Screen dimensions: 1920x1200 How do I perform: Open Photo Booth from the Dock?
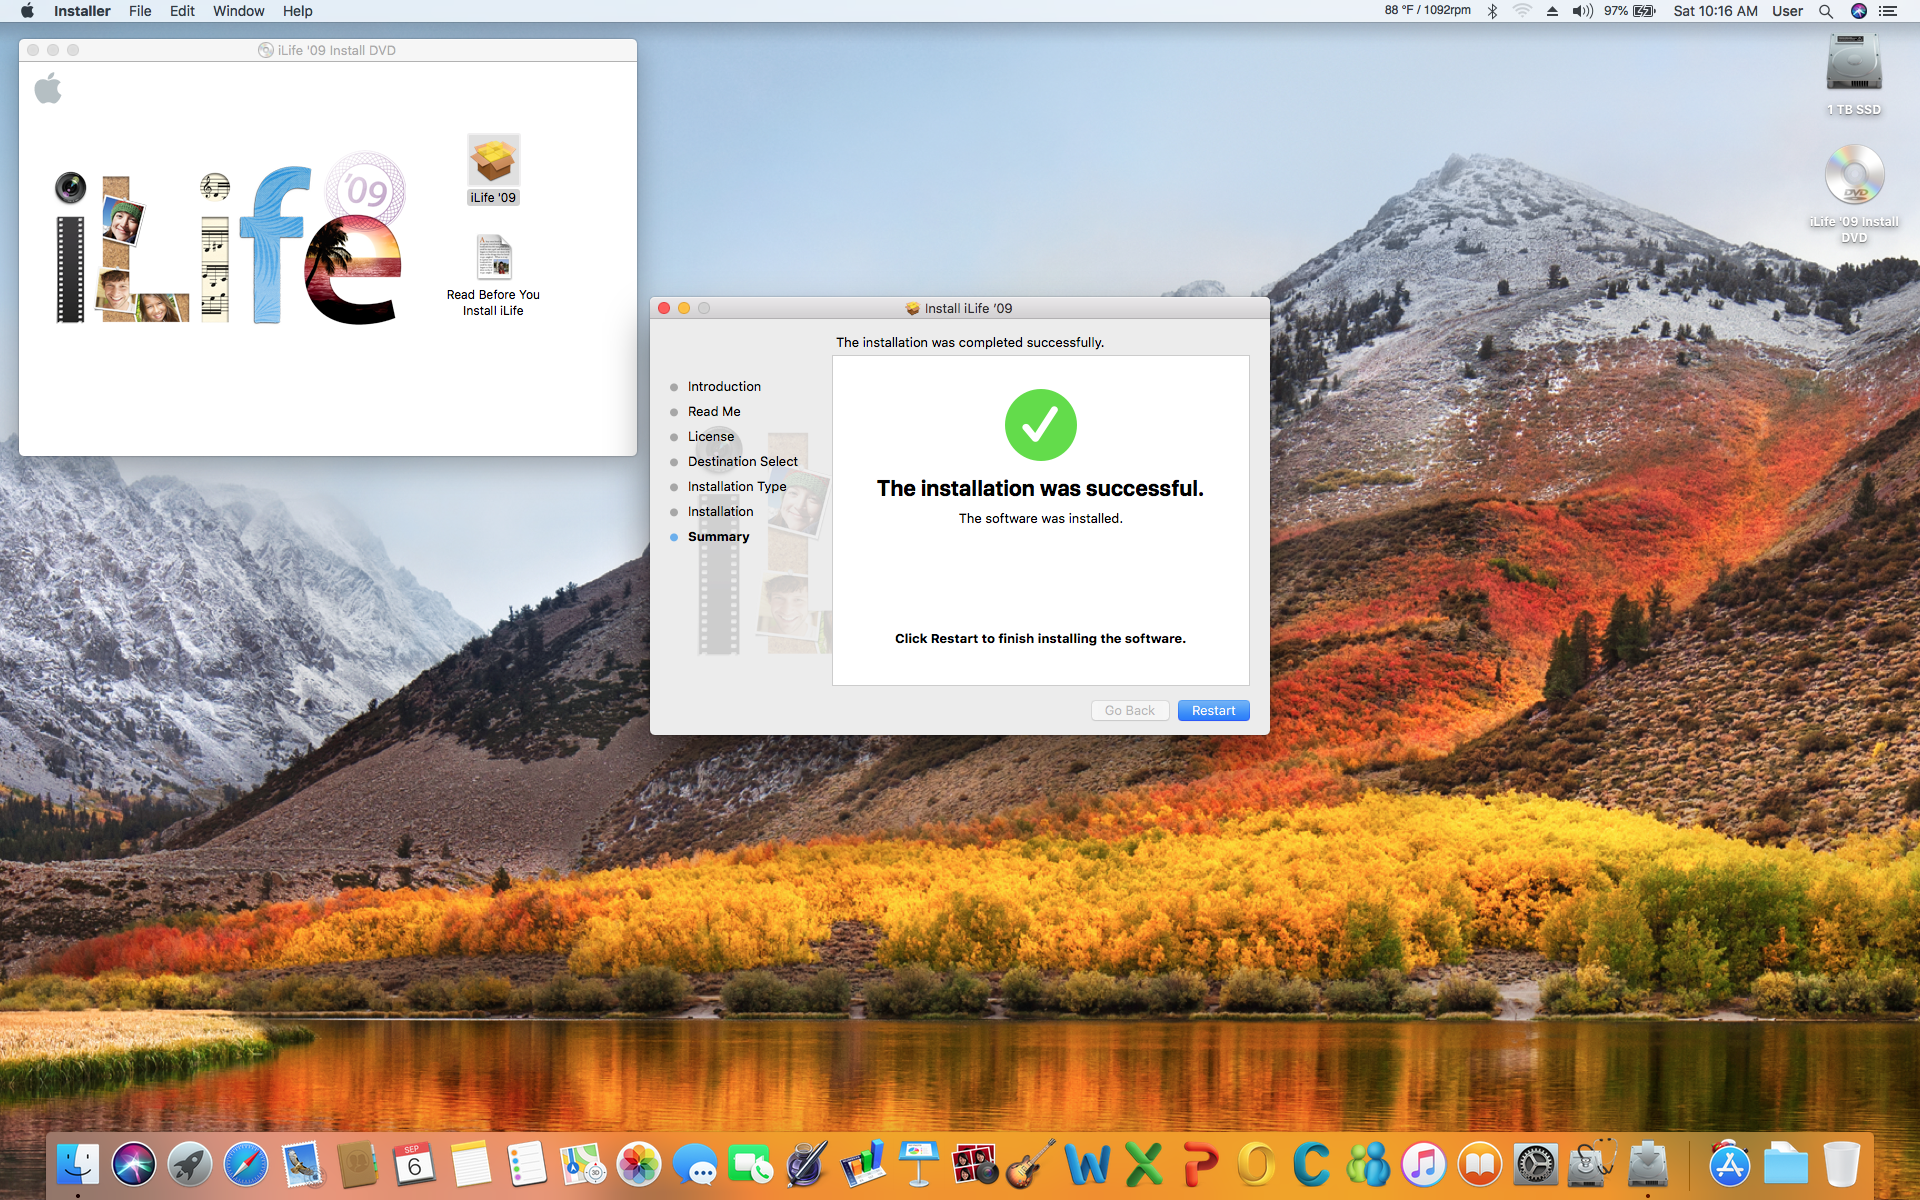[975, 1164]
